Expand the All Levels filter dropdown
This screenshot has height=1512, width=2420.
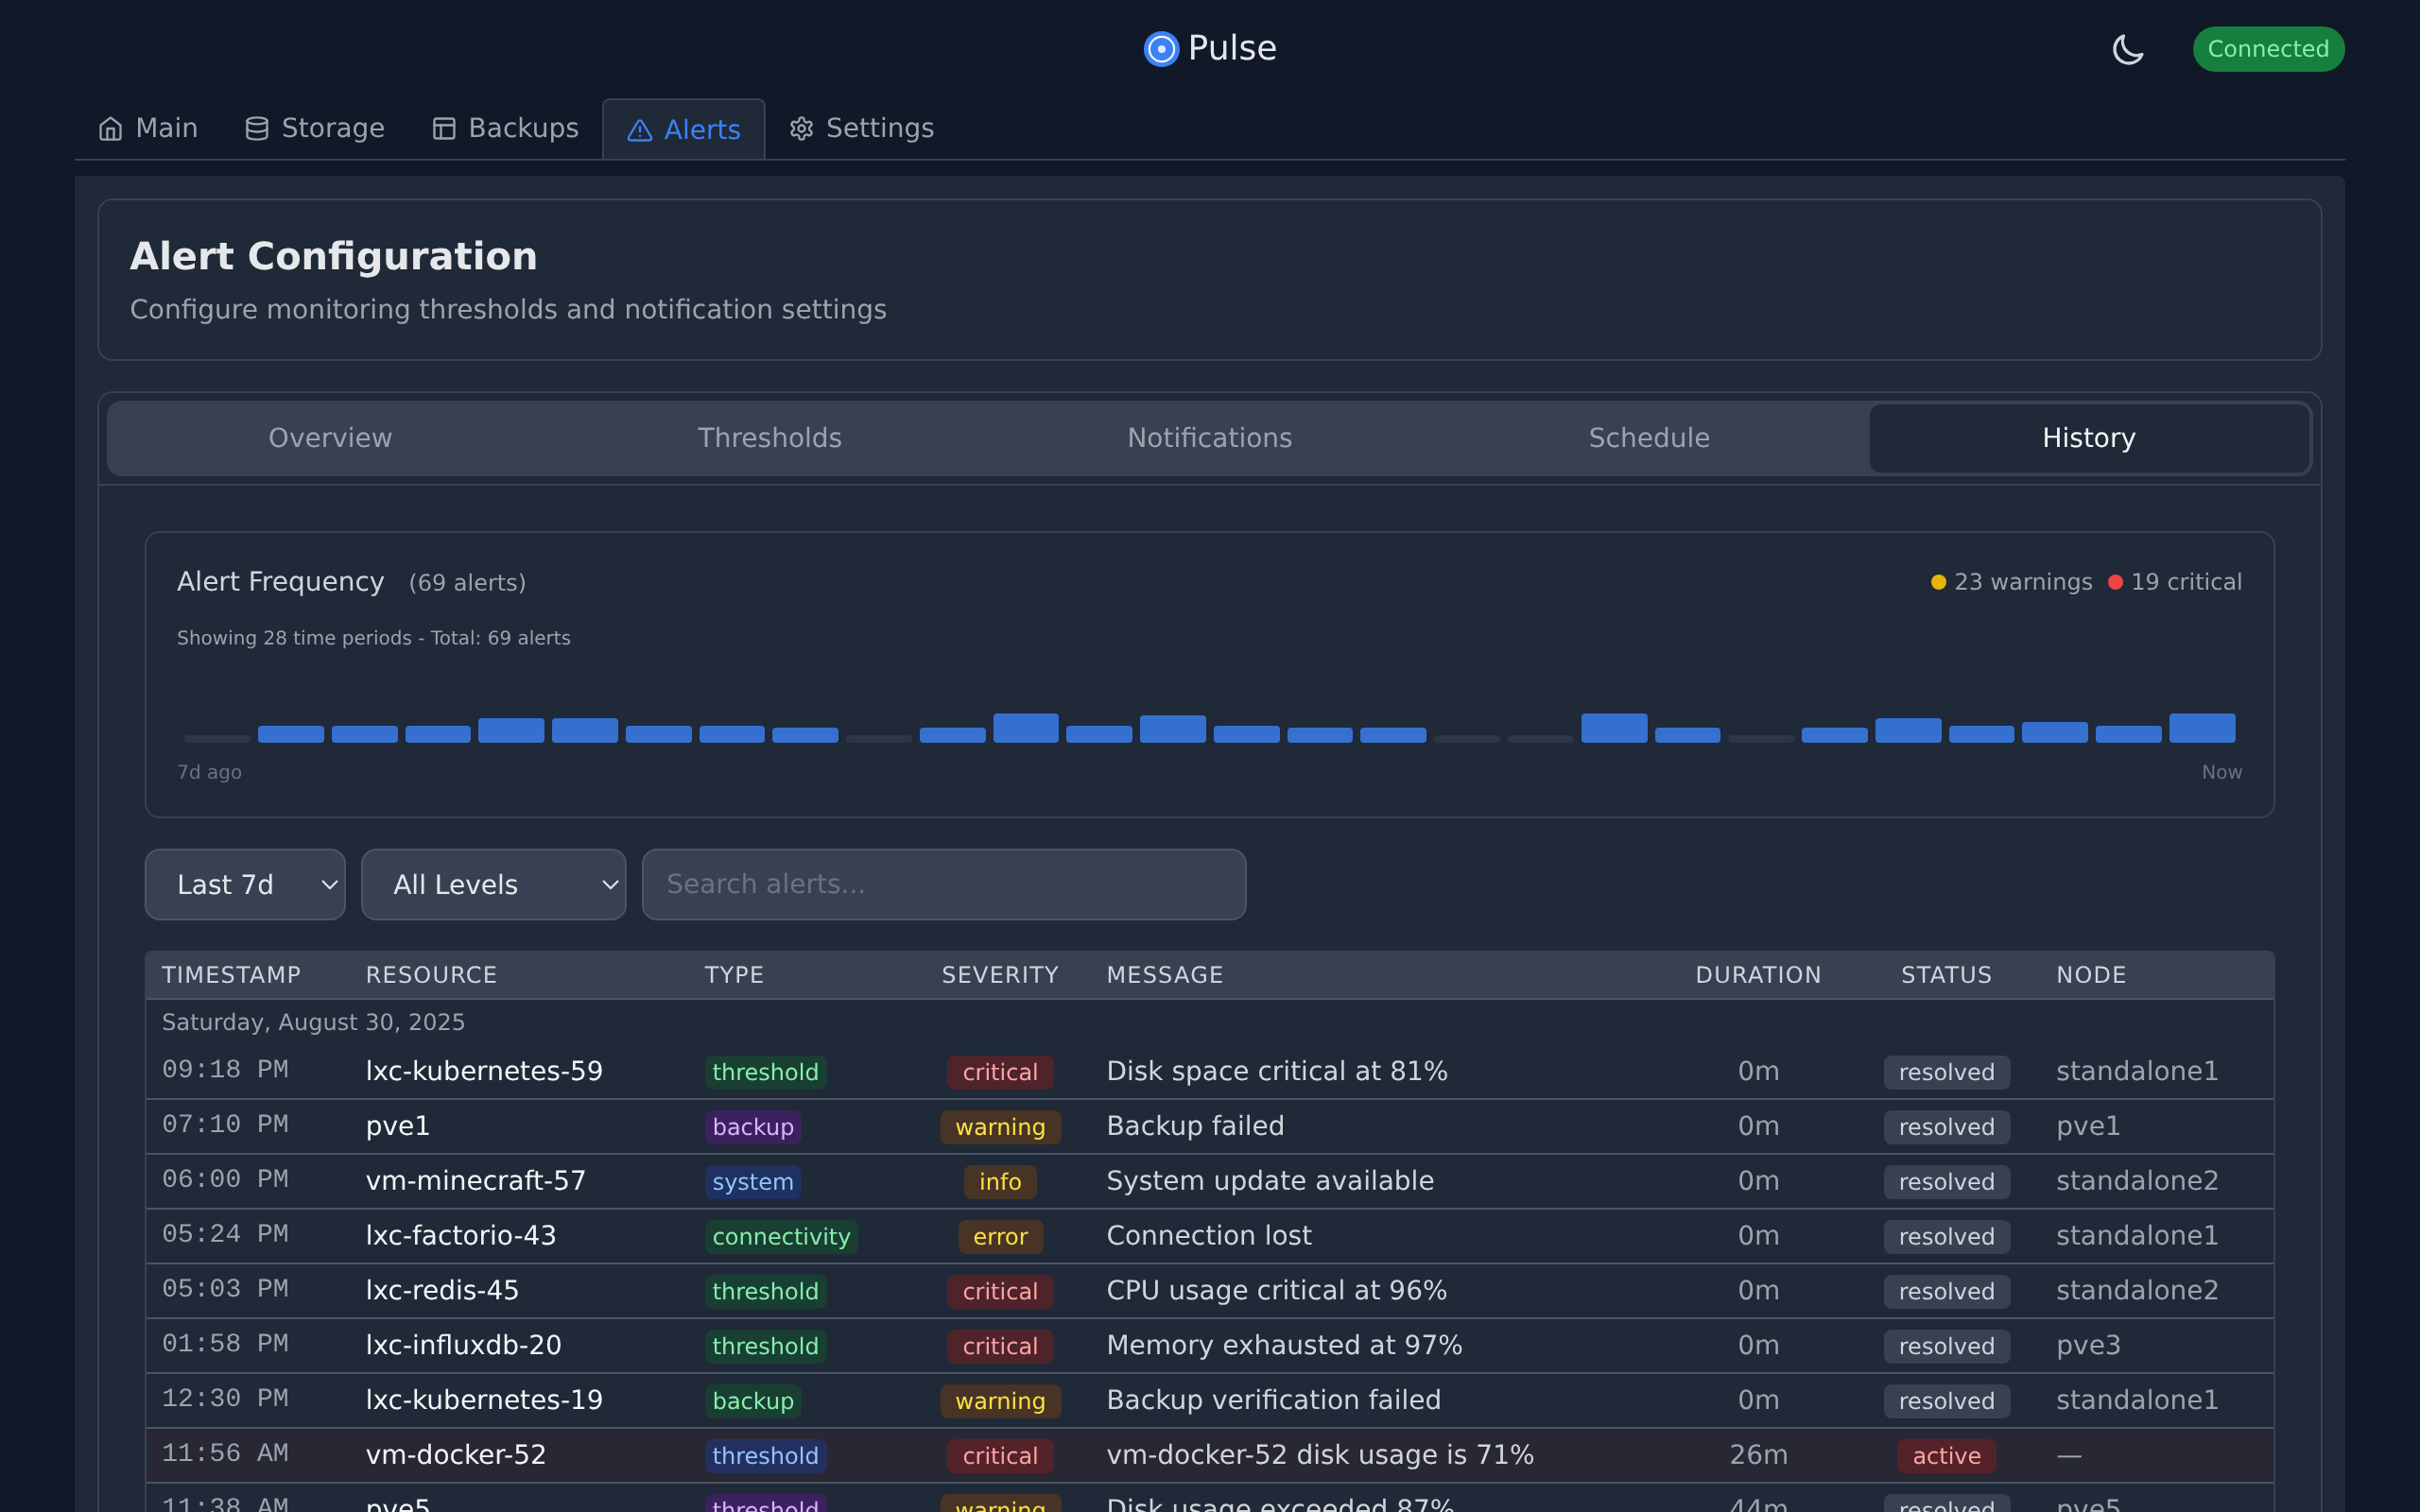tap(493, 884)
